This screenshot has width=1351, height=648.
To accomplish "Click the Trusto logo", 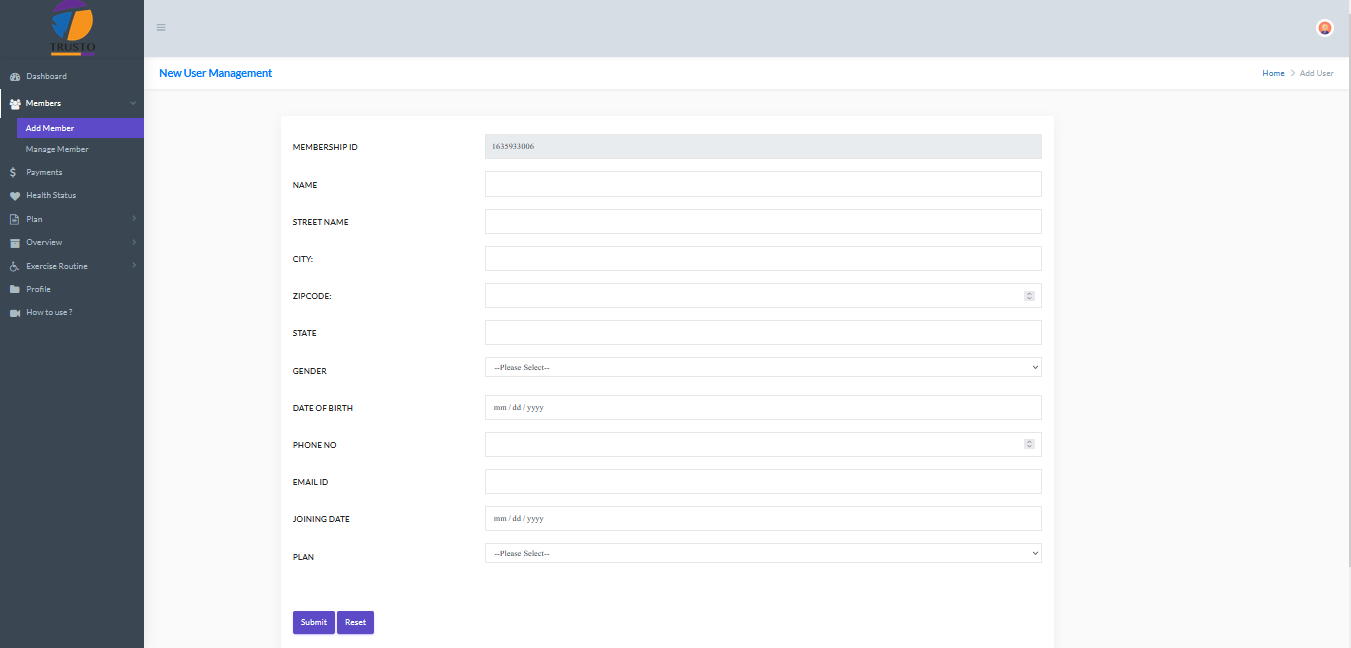I will click(72, 28).
